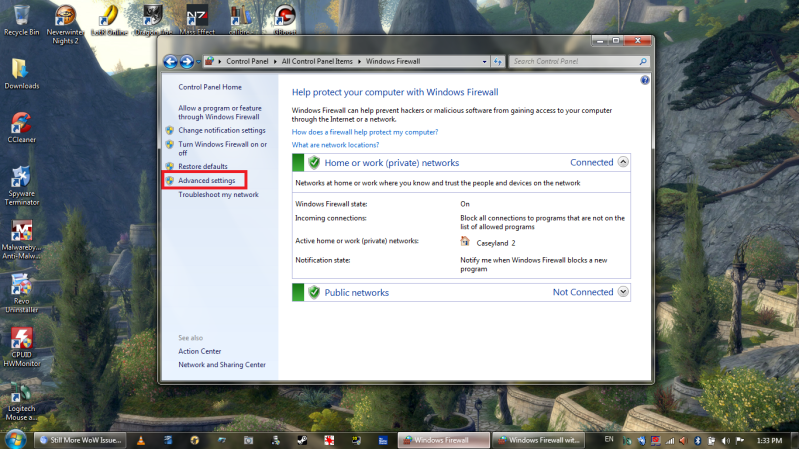
Task: Open Advanced settings link
Action: (x=206, y=180)
